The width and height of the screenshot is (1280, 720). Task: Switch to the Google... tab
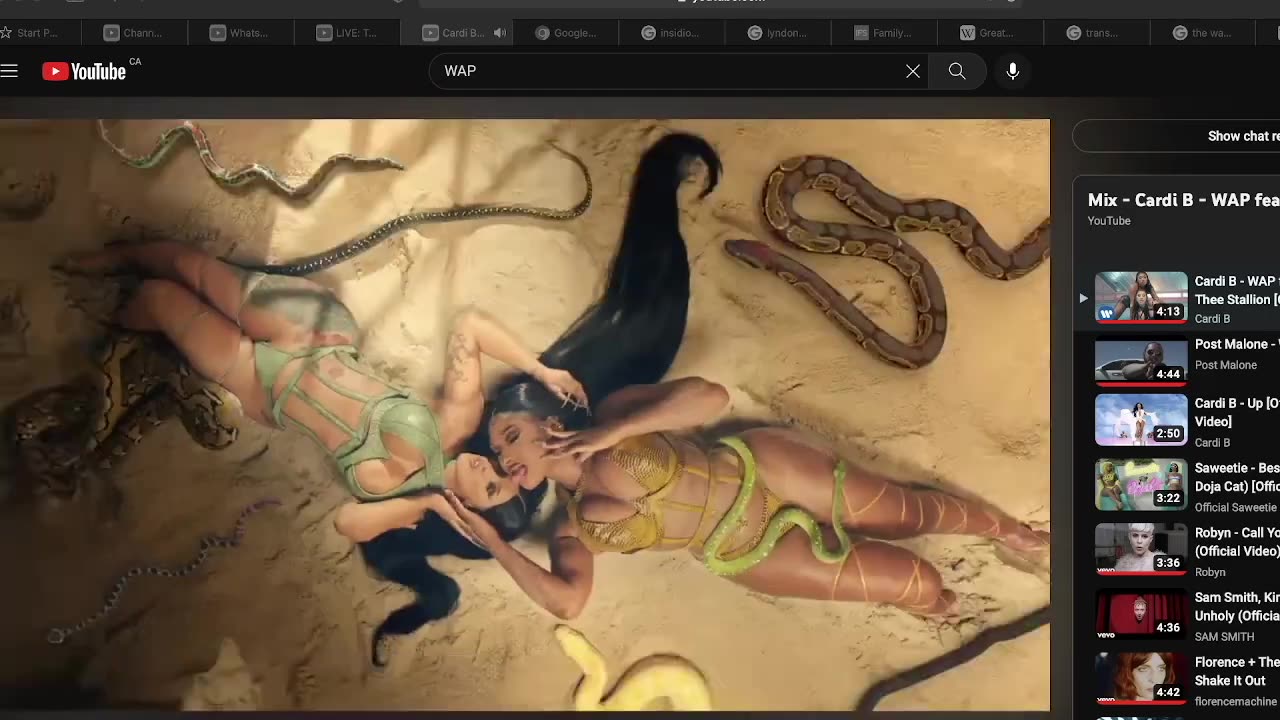(x=567, y=33)
